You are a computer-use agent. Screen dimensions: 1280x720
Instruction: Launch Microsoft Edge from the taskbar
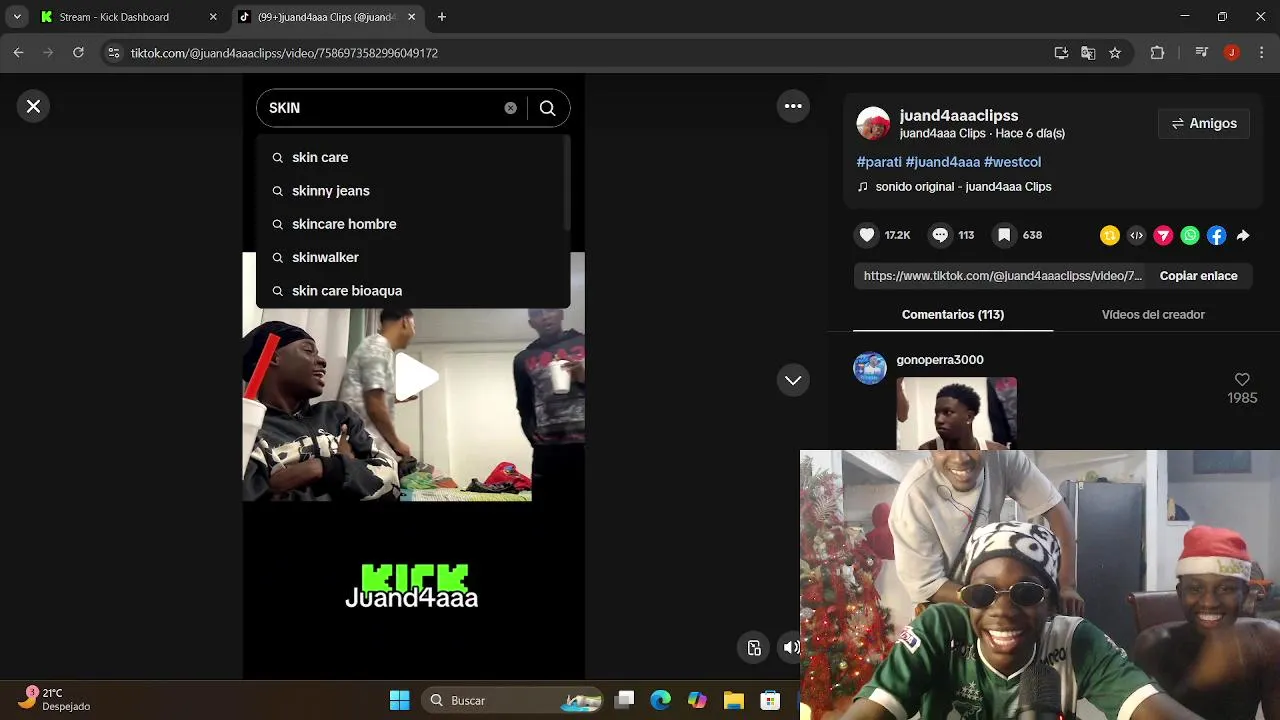pos(661,700)
